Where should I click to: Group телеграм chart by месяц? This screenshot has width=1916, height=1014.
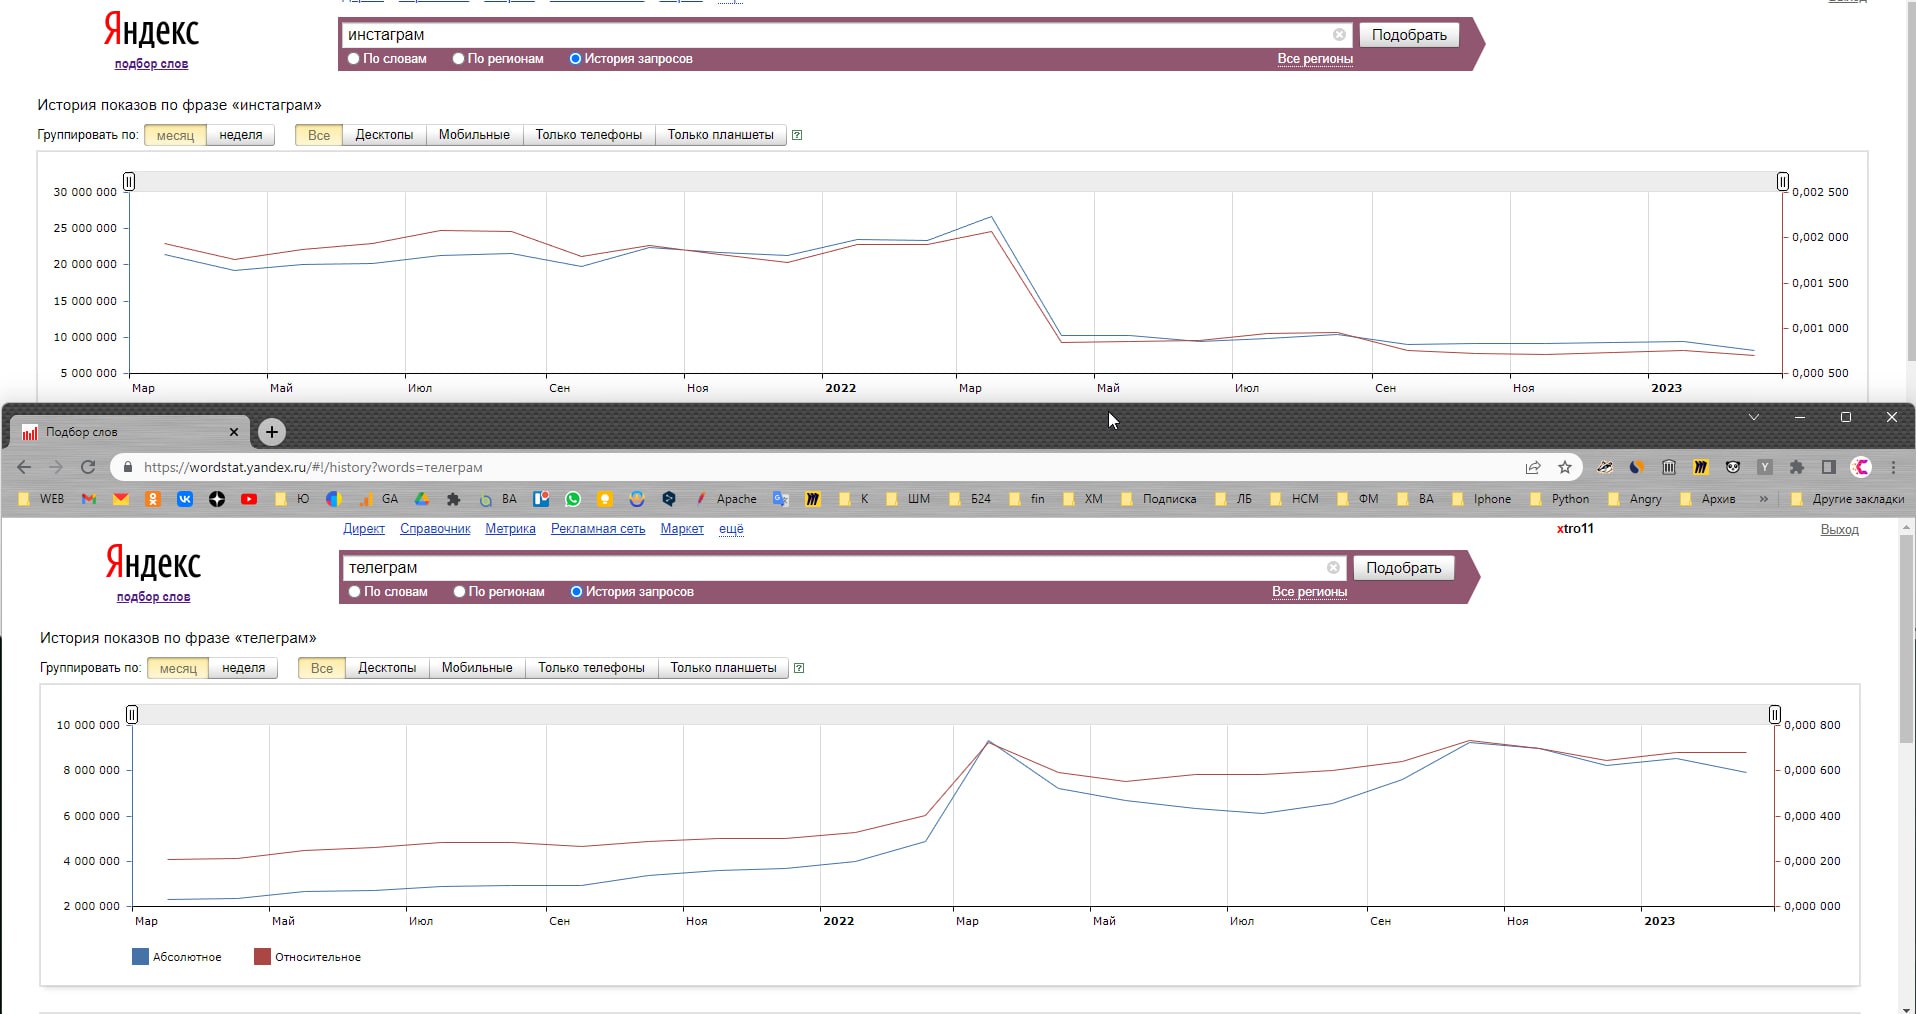pyautogui.click(x=178, y=668)
